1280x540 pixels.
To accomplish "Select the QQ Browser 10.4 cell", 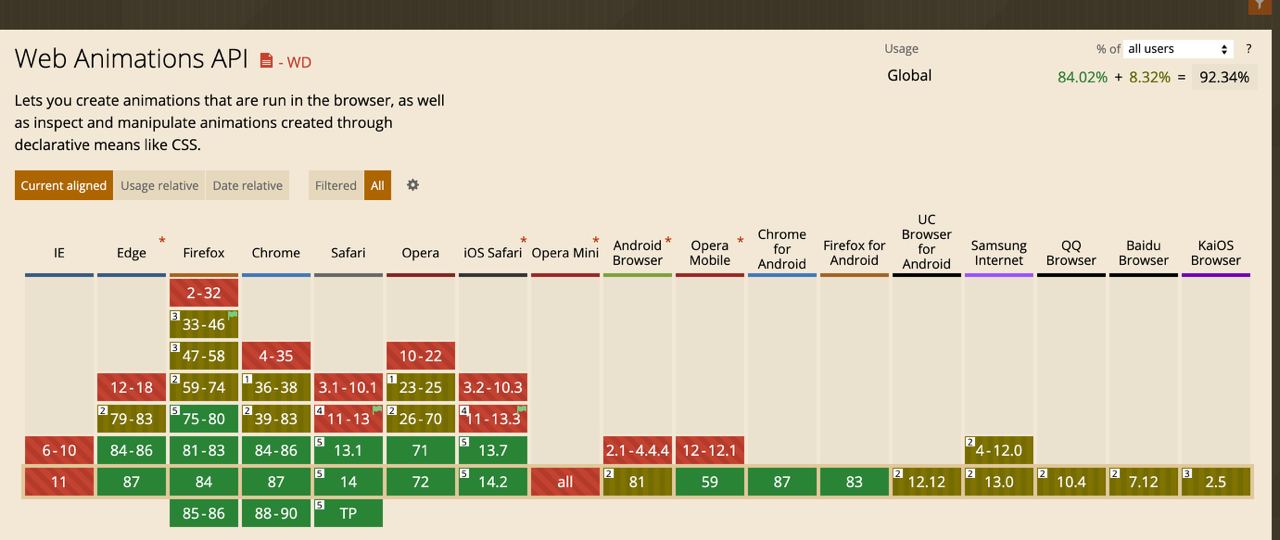I will click(1071, 482).
